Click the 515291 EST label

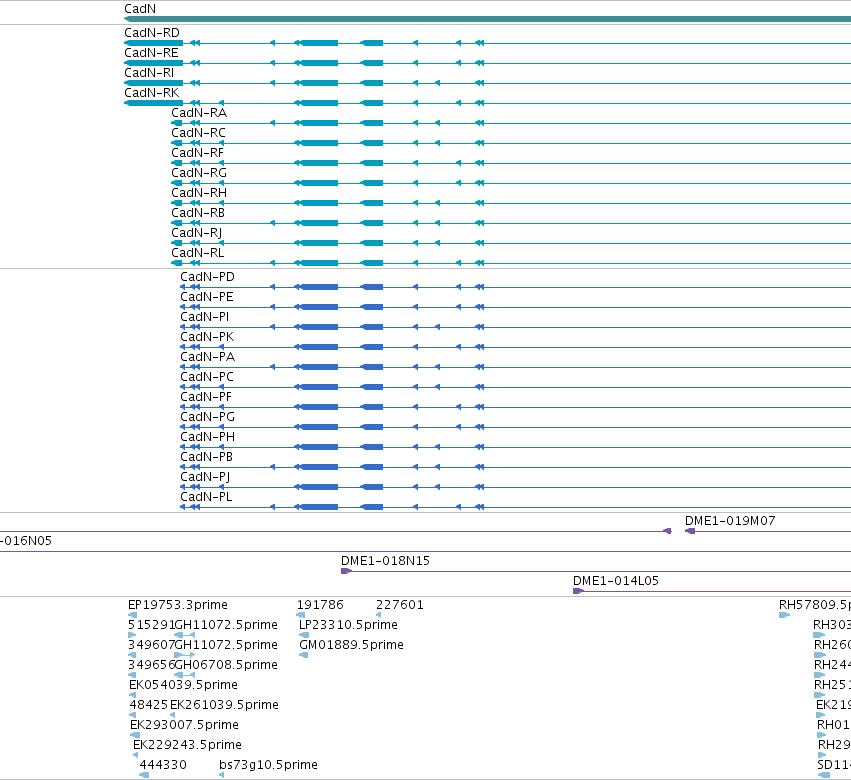[151, 625]
